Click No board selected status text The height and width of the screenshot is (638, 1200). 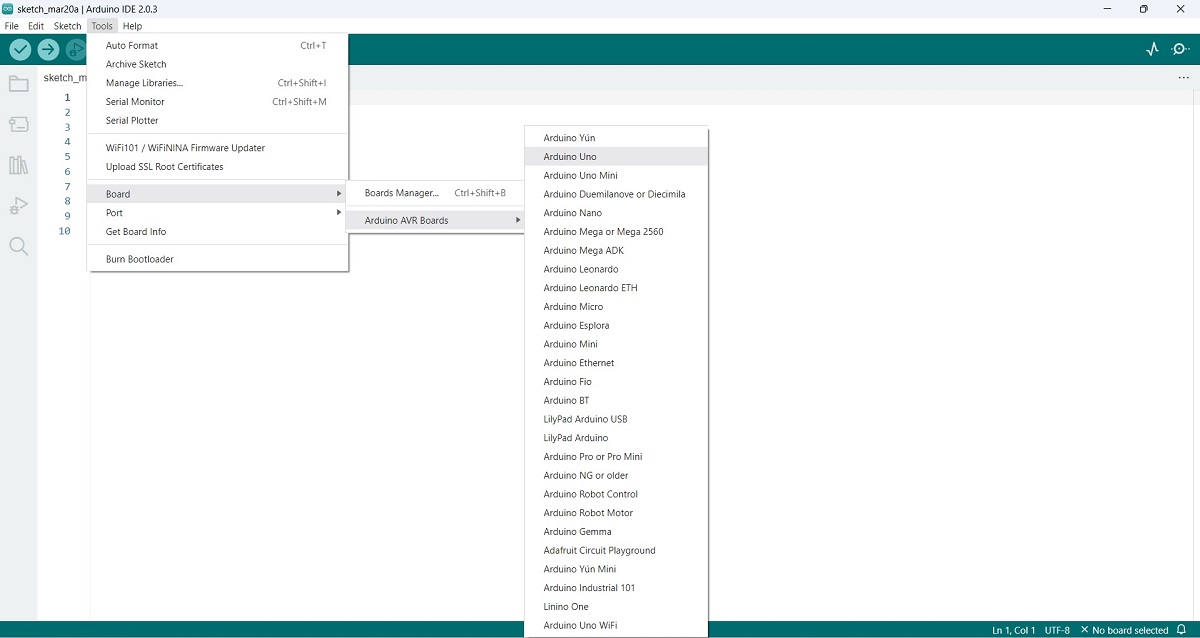[x=1129, y=630]
